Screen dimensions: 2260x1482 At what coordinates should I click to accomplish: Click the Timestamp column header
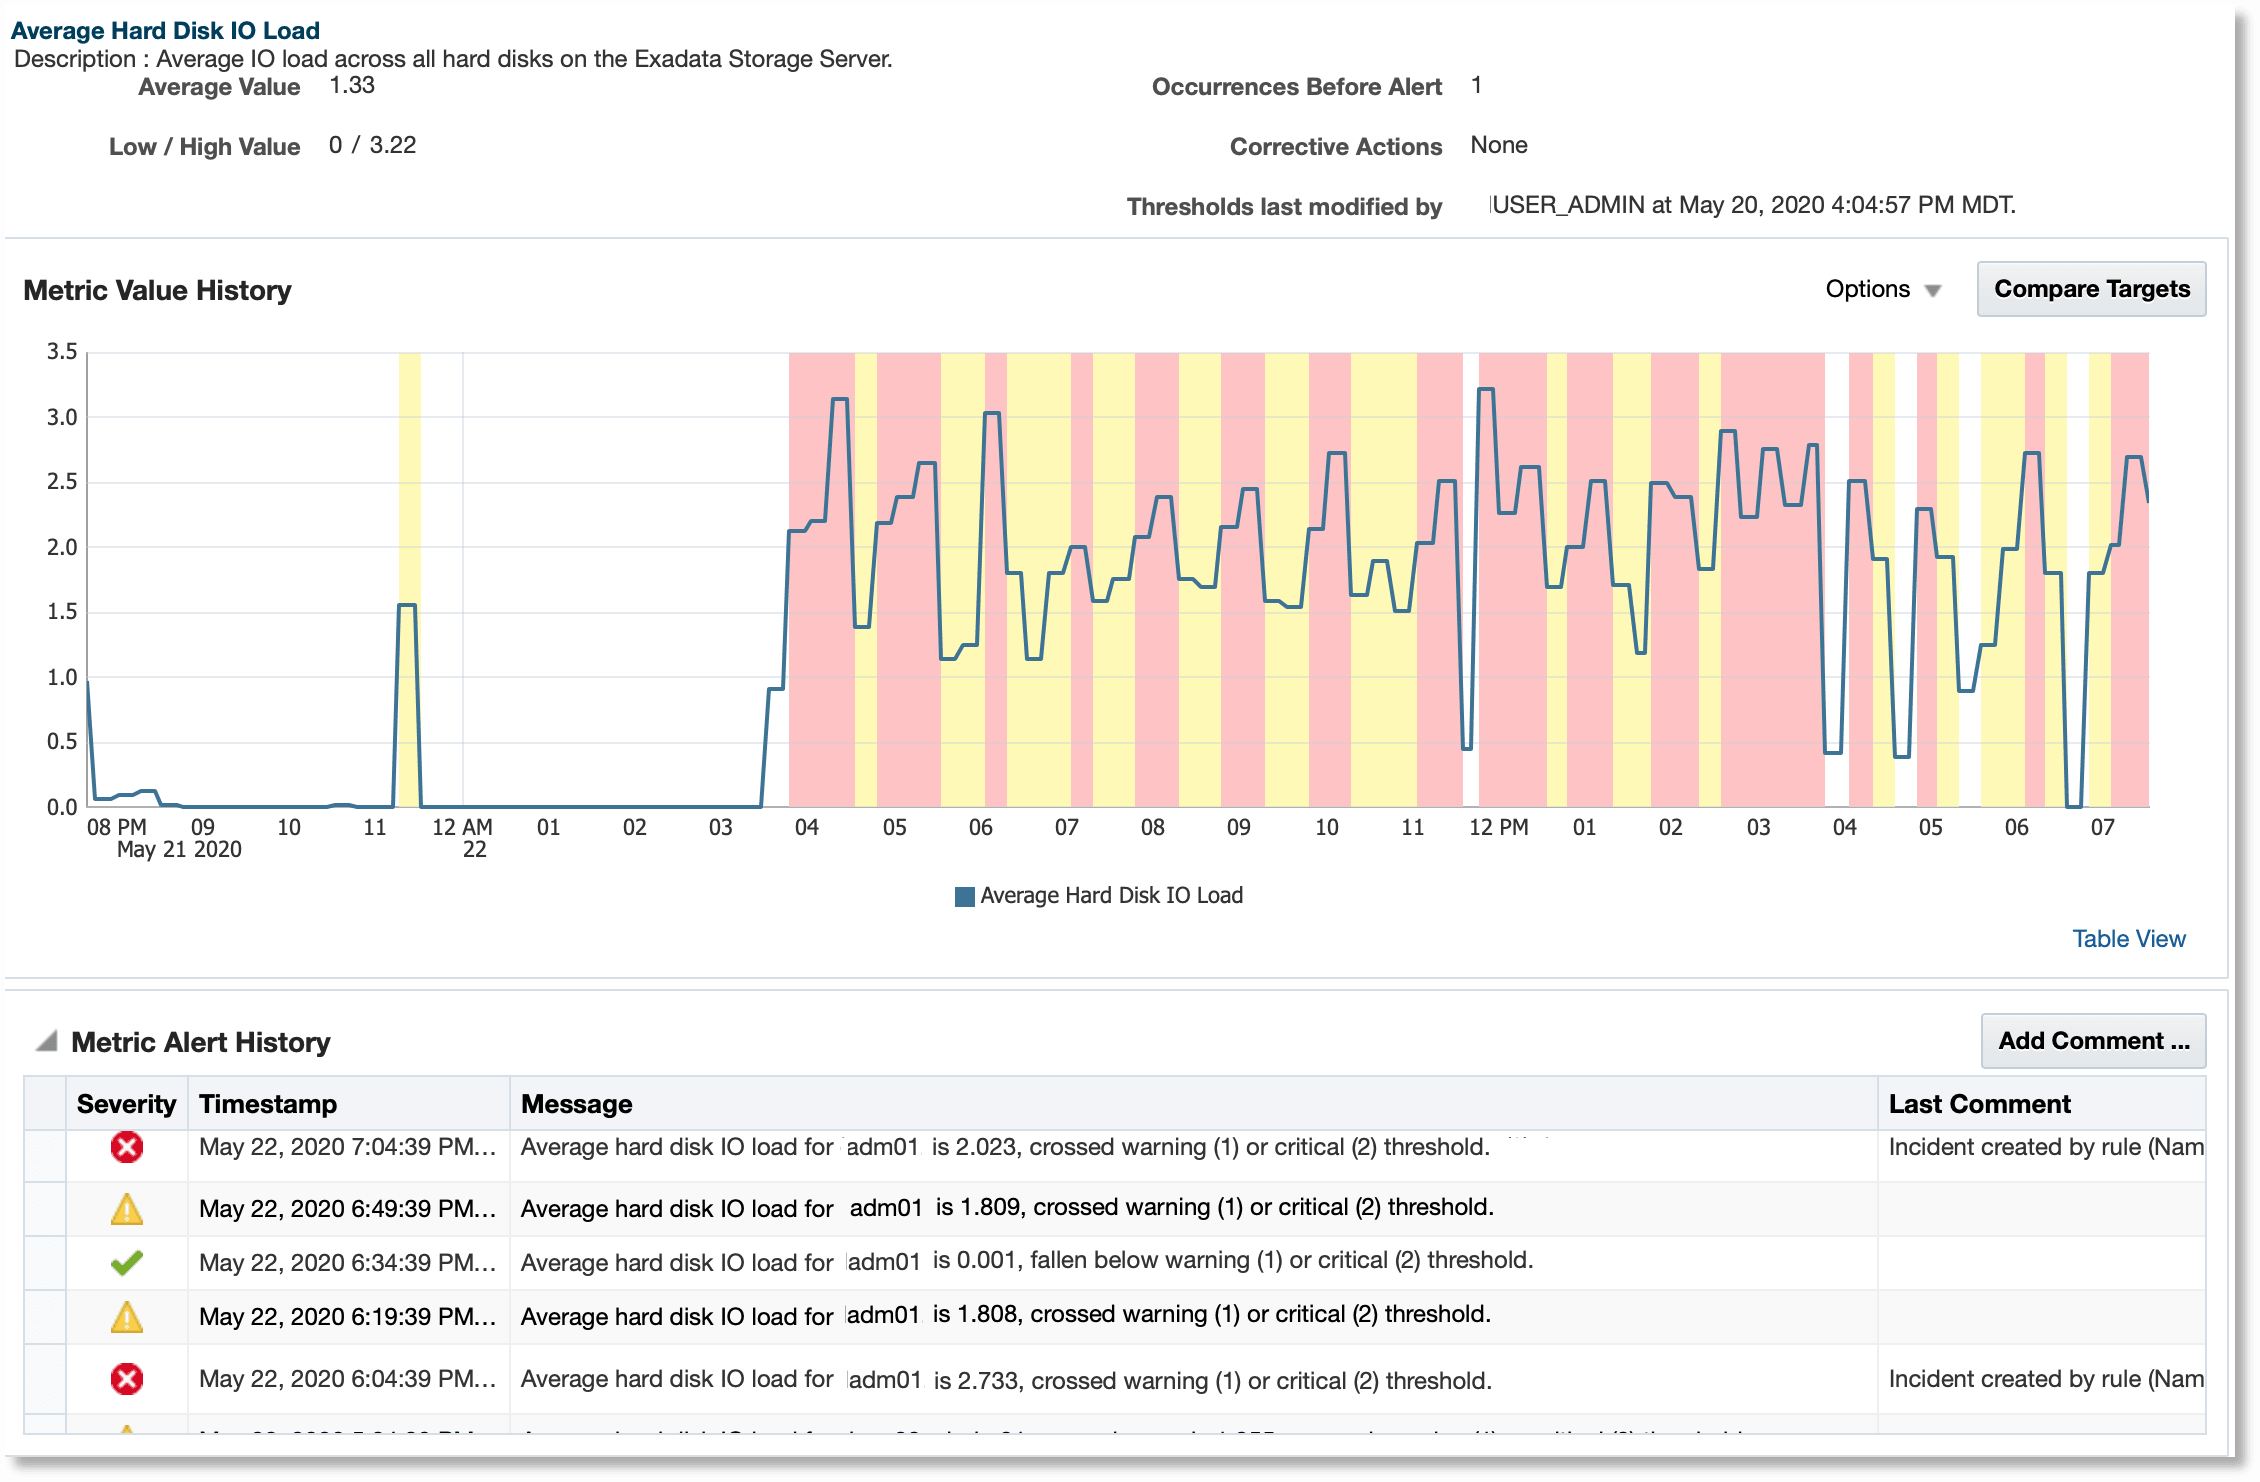pyautogui.click(x=268, y=1103)
